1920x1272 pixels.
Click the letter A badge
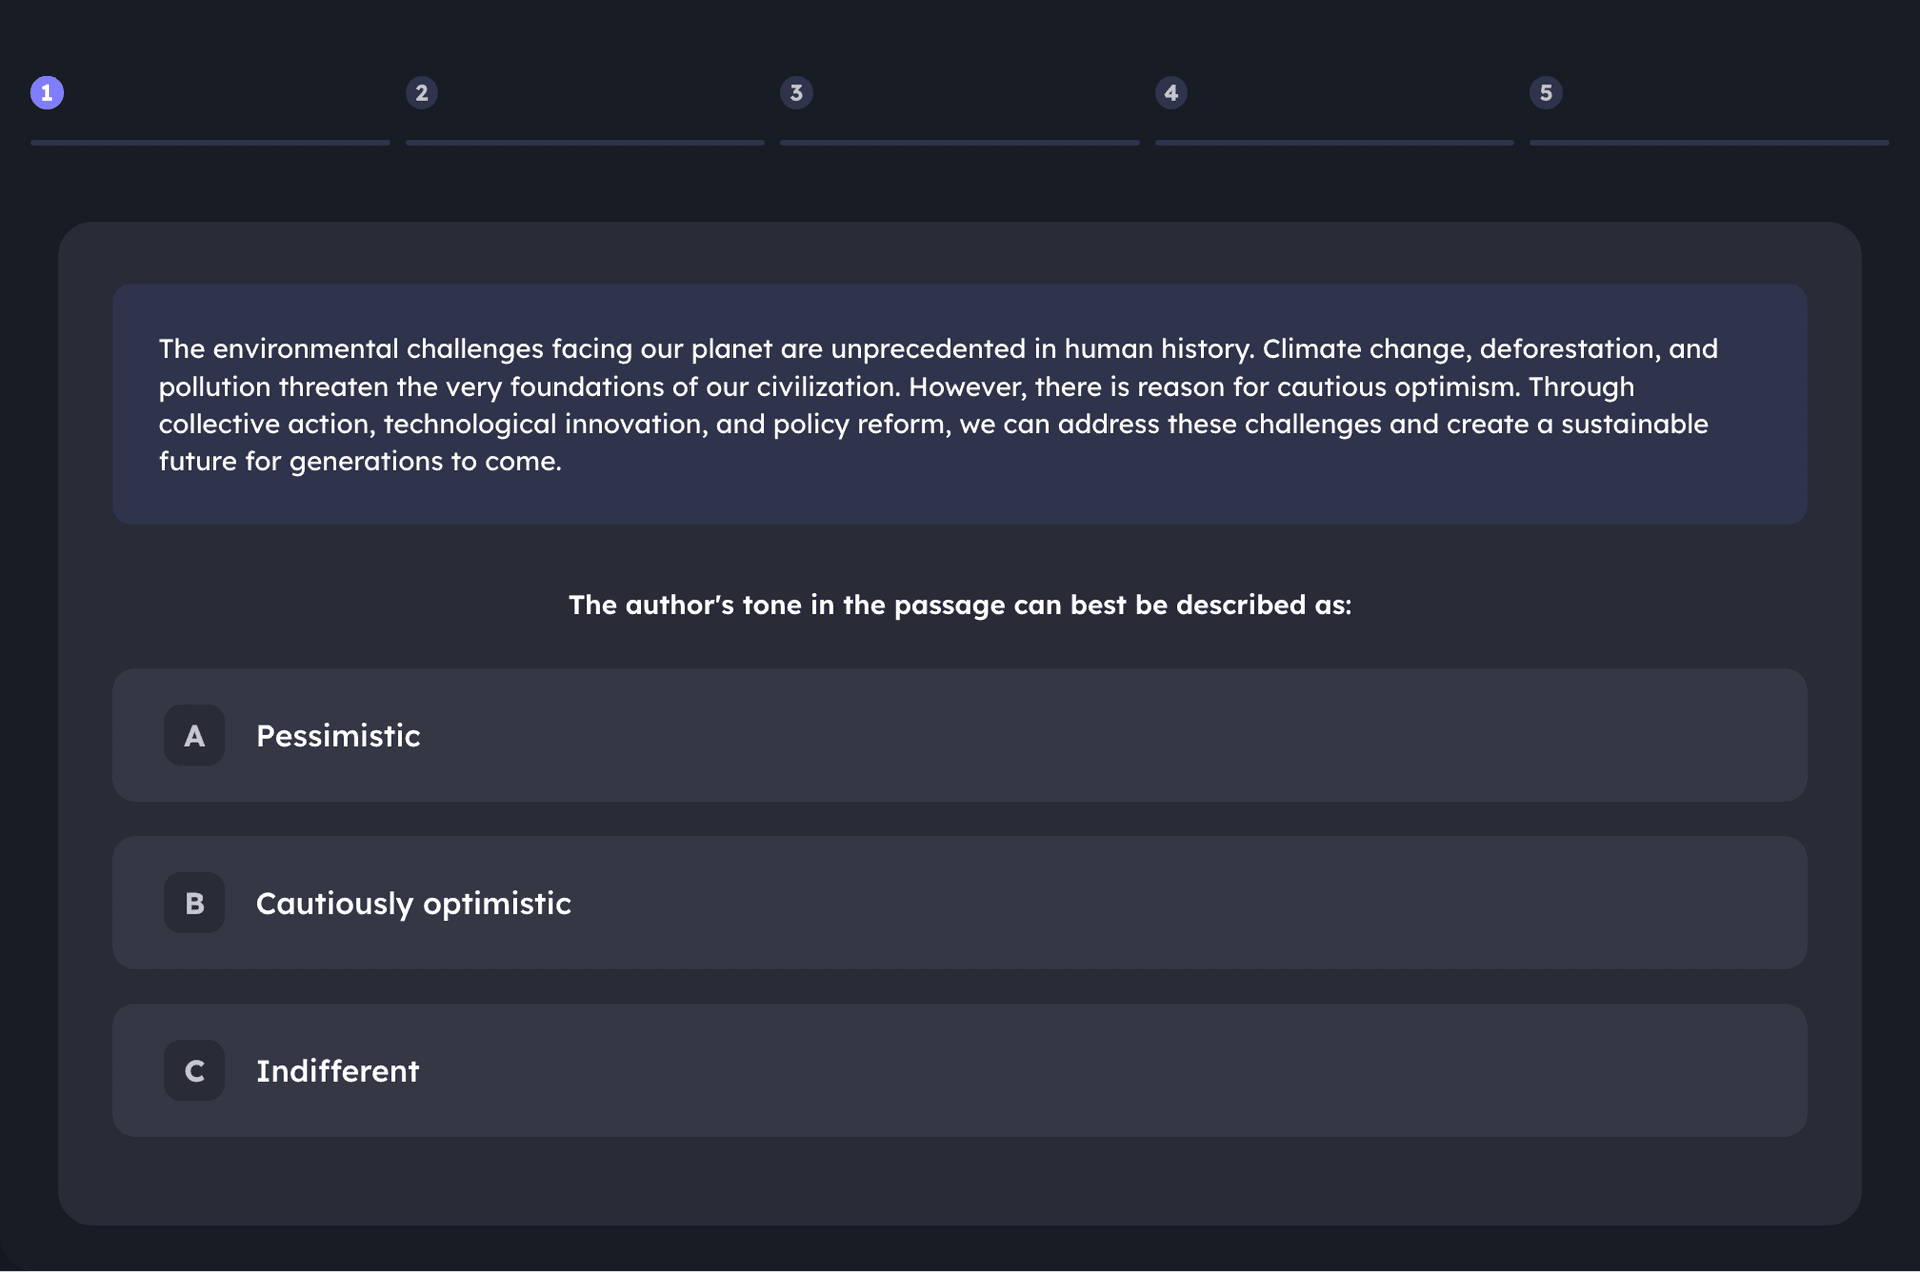click(x=194, y=736)
